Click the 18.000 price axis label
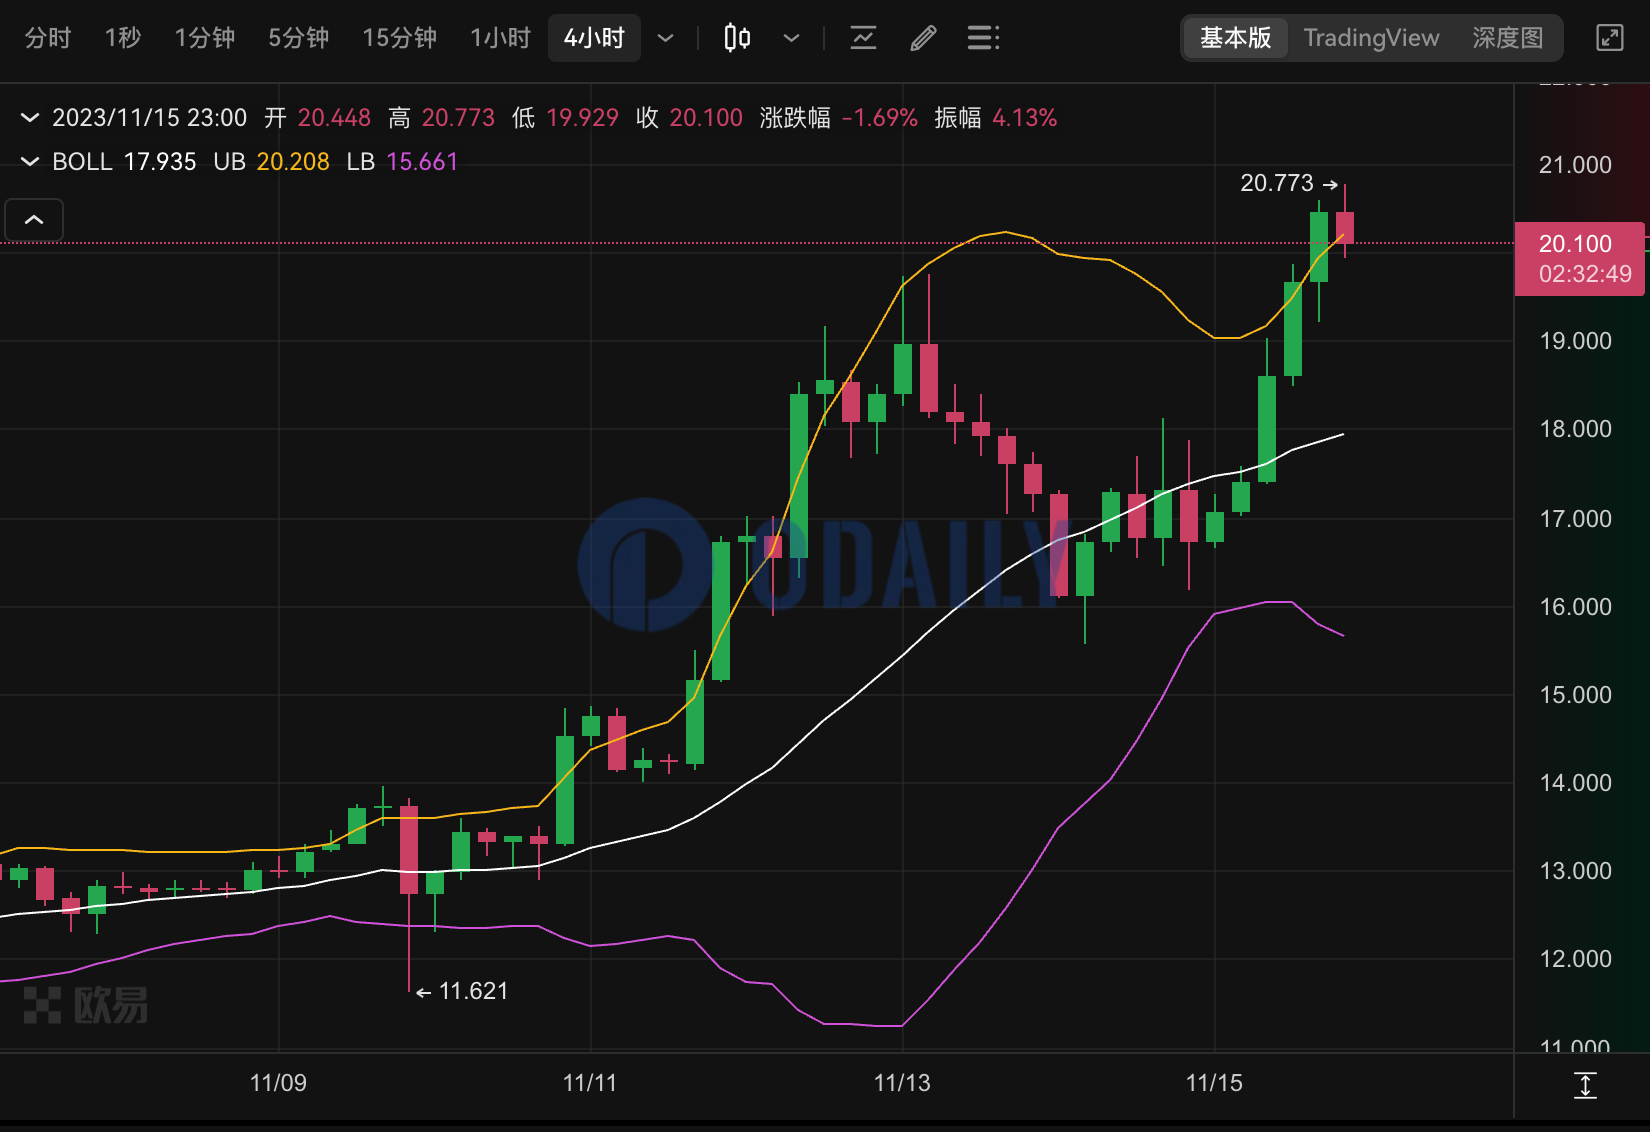The height and width of the screenshot is (1132, 1650). [x=1575, y=429]
